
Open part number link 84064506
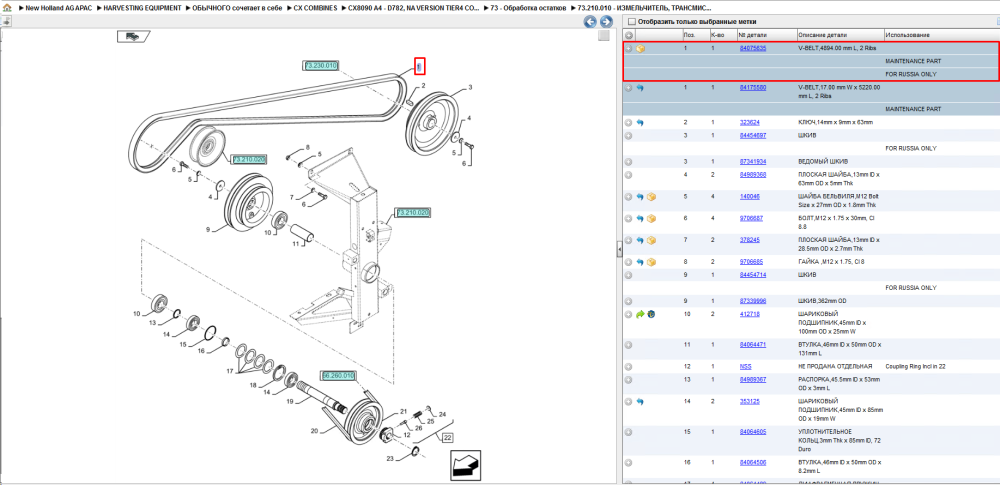pyautogui.click(x=753, y=463)
